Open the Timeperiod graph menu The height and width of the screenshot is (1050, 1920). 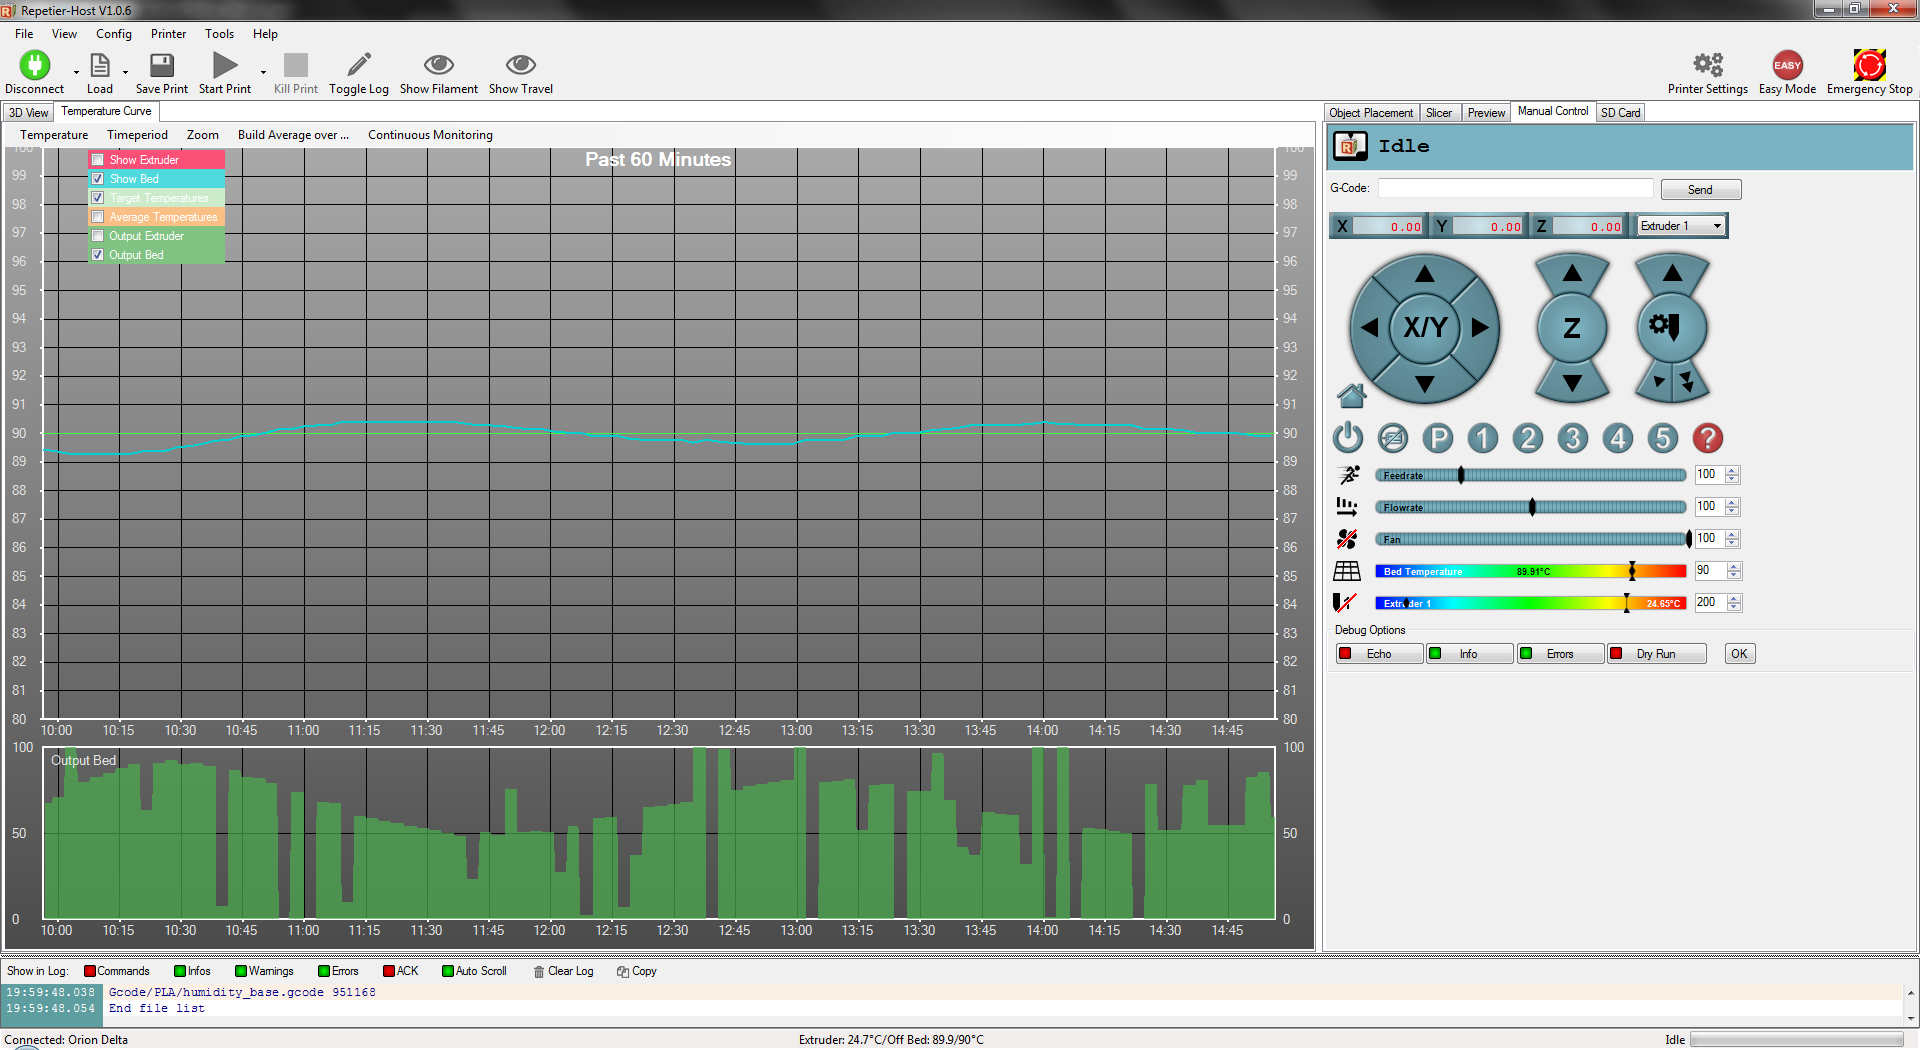point(137,135)
